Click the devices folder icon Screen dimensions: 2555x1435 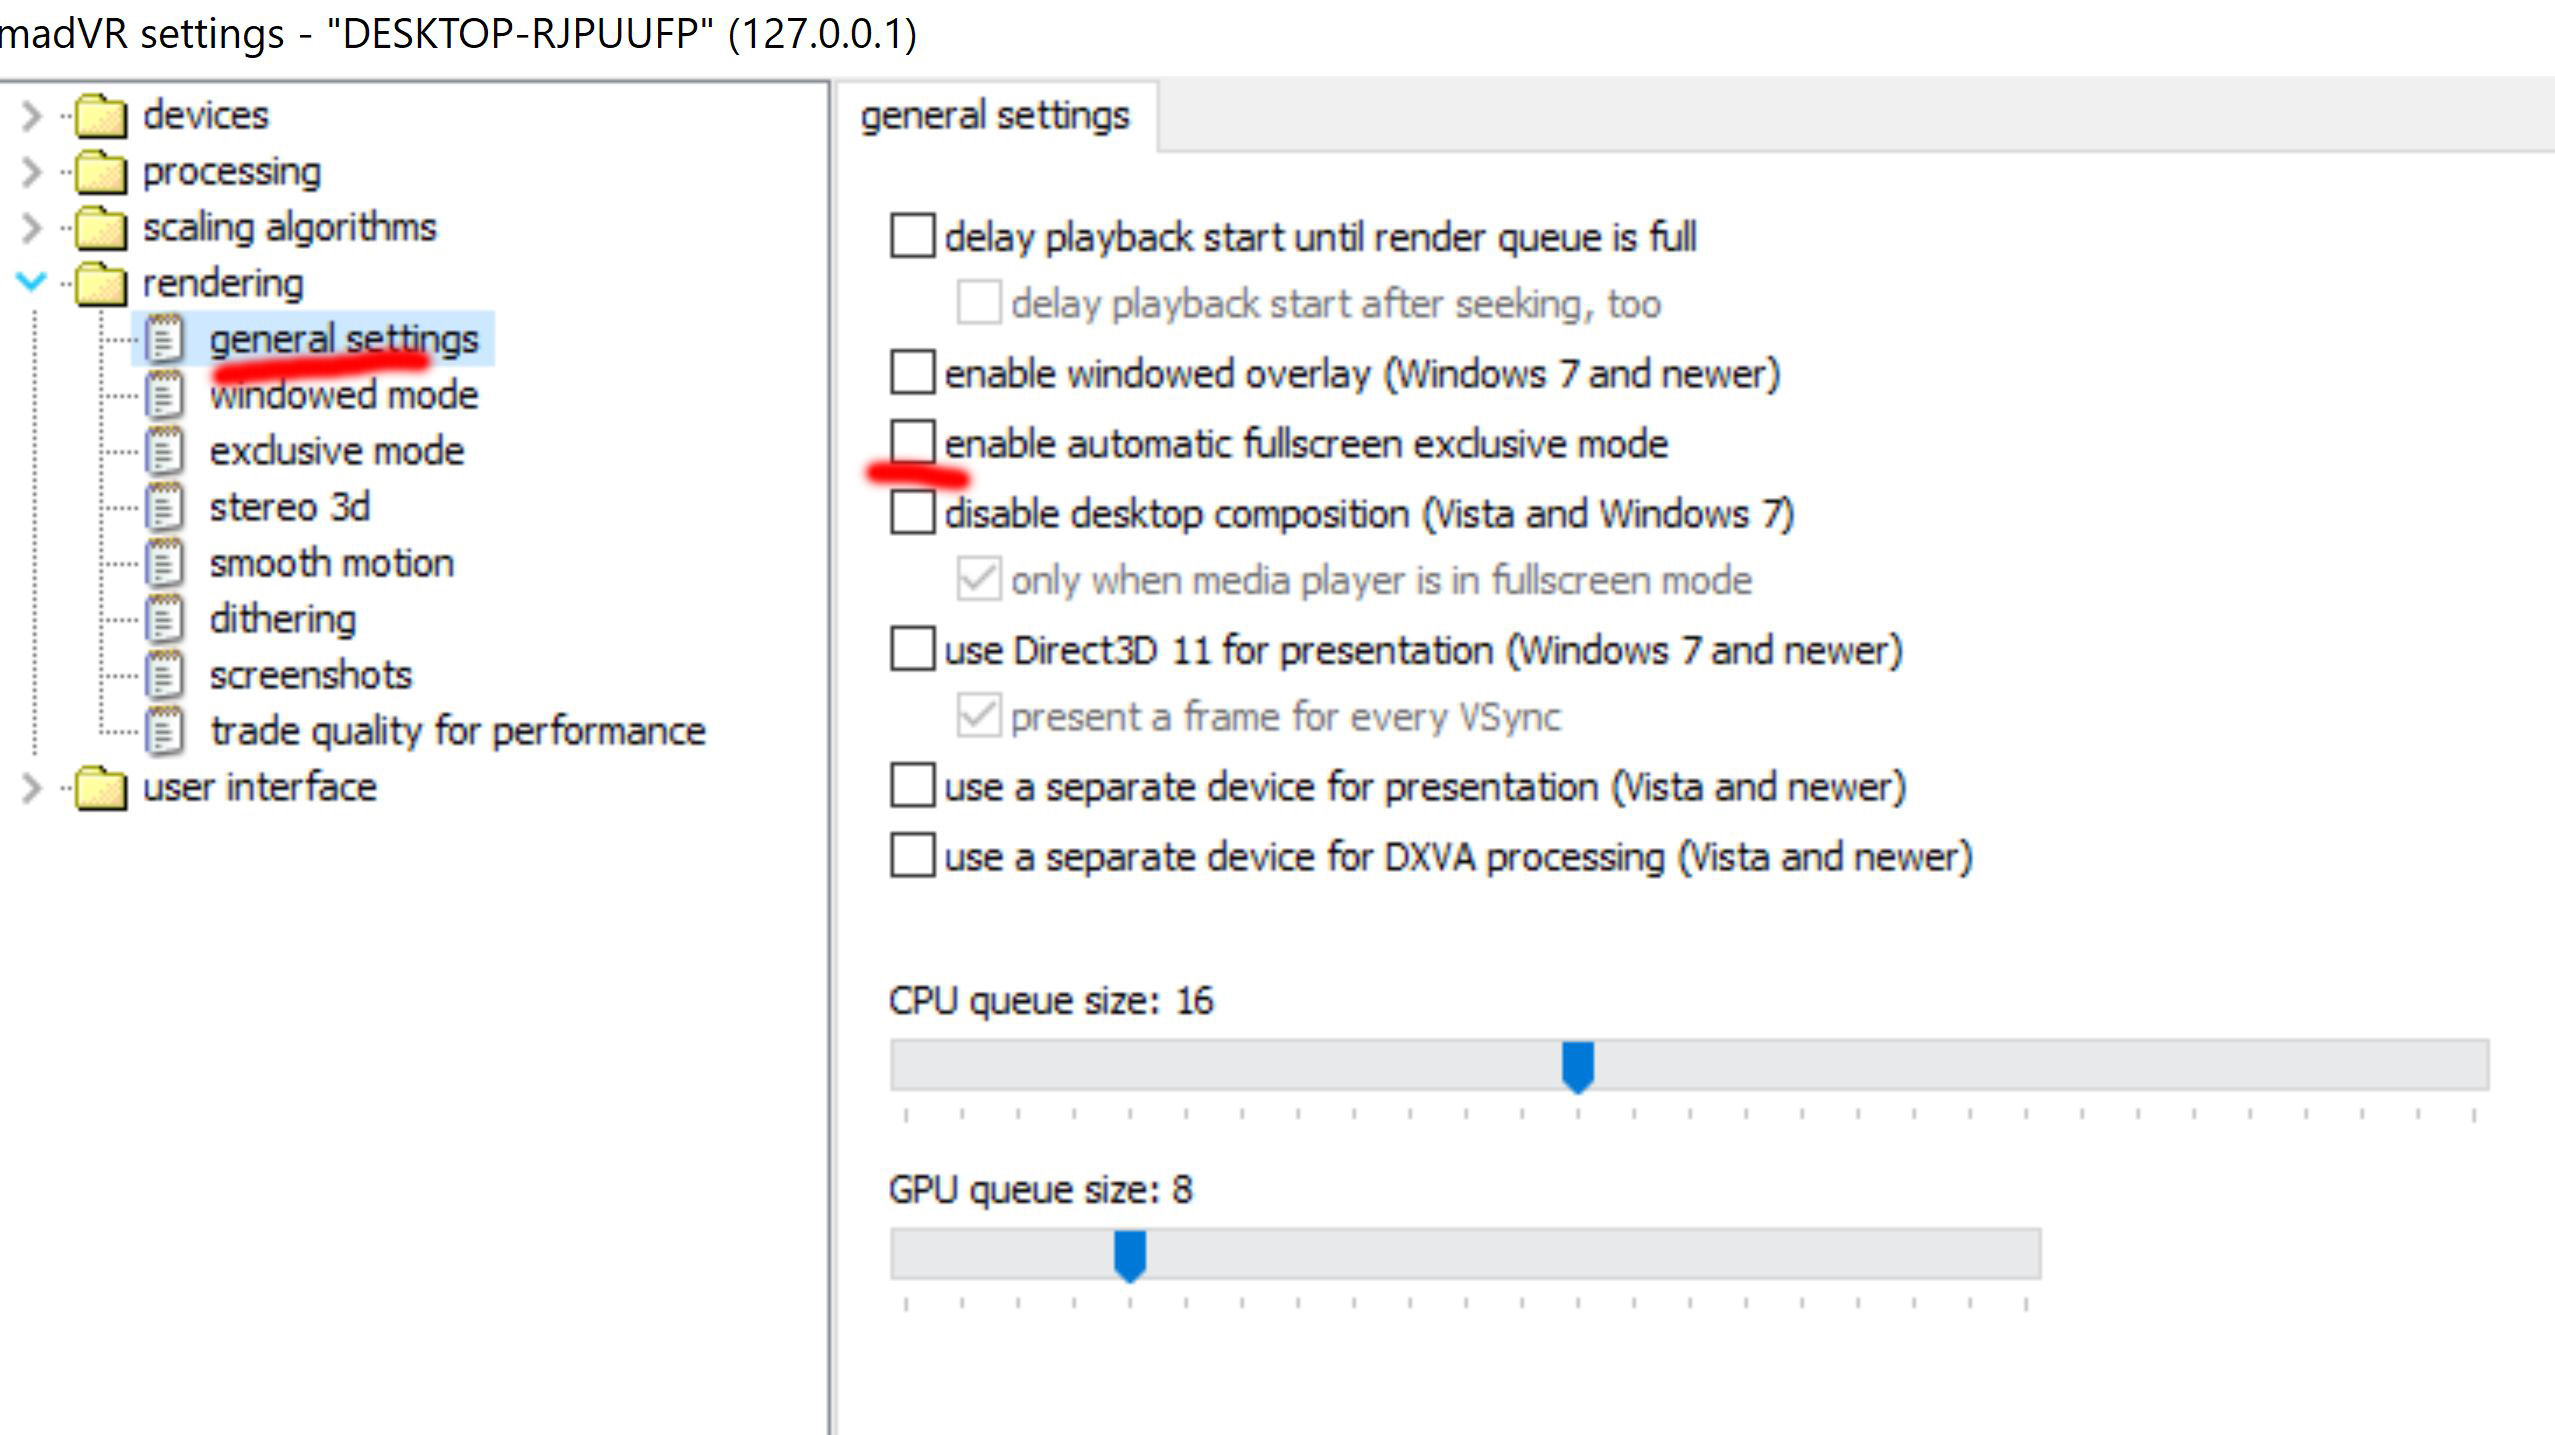click(x=101, y=116)
